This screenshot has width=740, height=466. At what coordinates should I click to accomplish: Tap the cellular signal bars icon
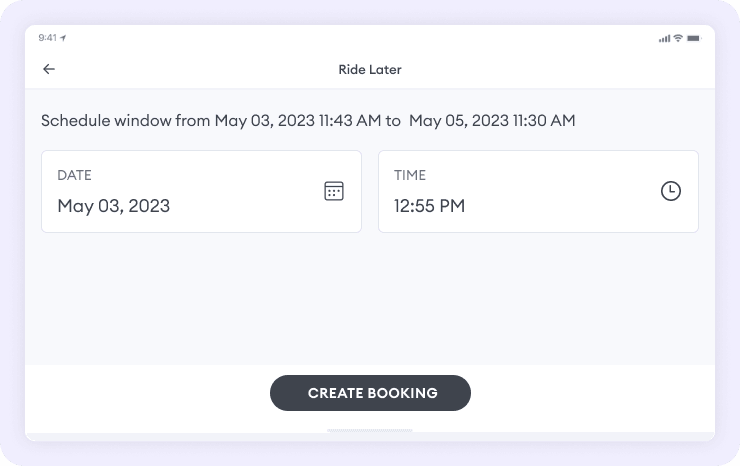coord(664,38)
